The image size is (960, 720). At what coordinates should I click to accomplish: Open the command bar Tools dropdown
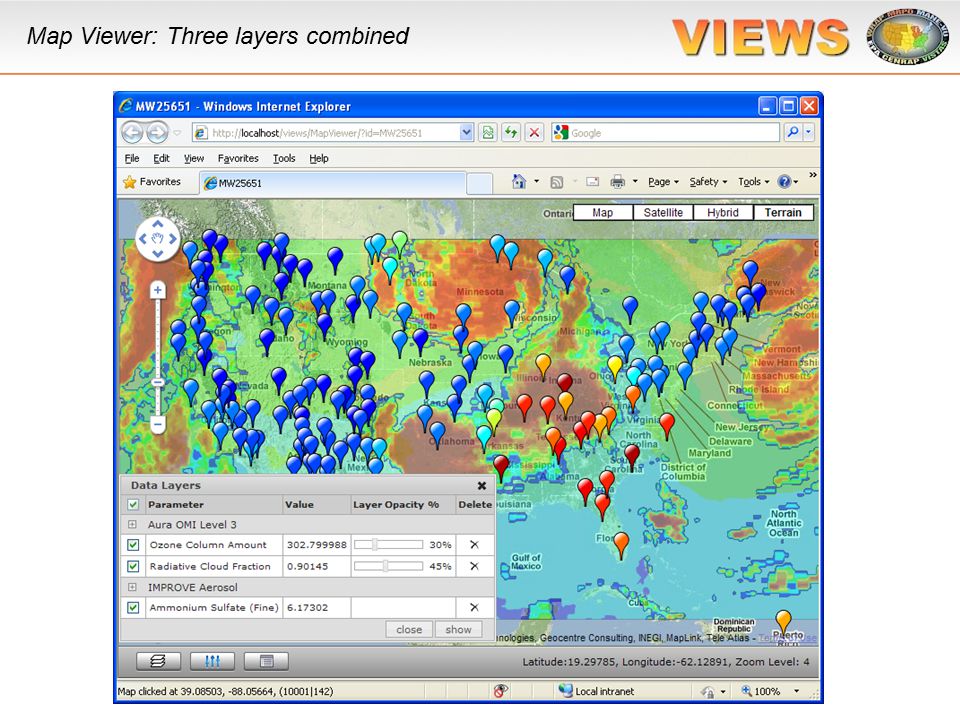753,182
